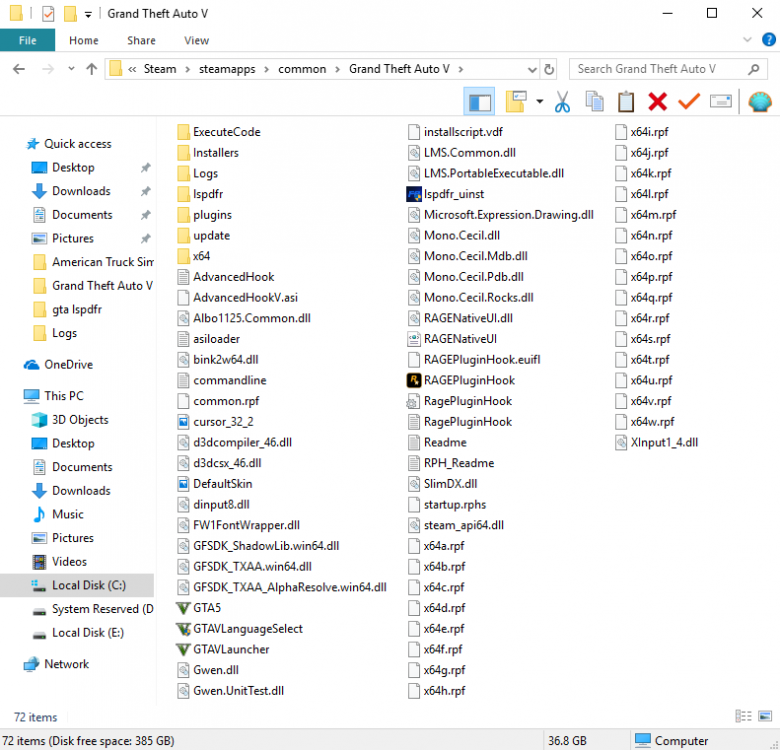Expand the chevron after Grand Theft Auto V breadcrumb
Image resolution: width=780 pixels, height=750 pixels.
pyautogui.click(x=461, y=69)
